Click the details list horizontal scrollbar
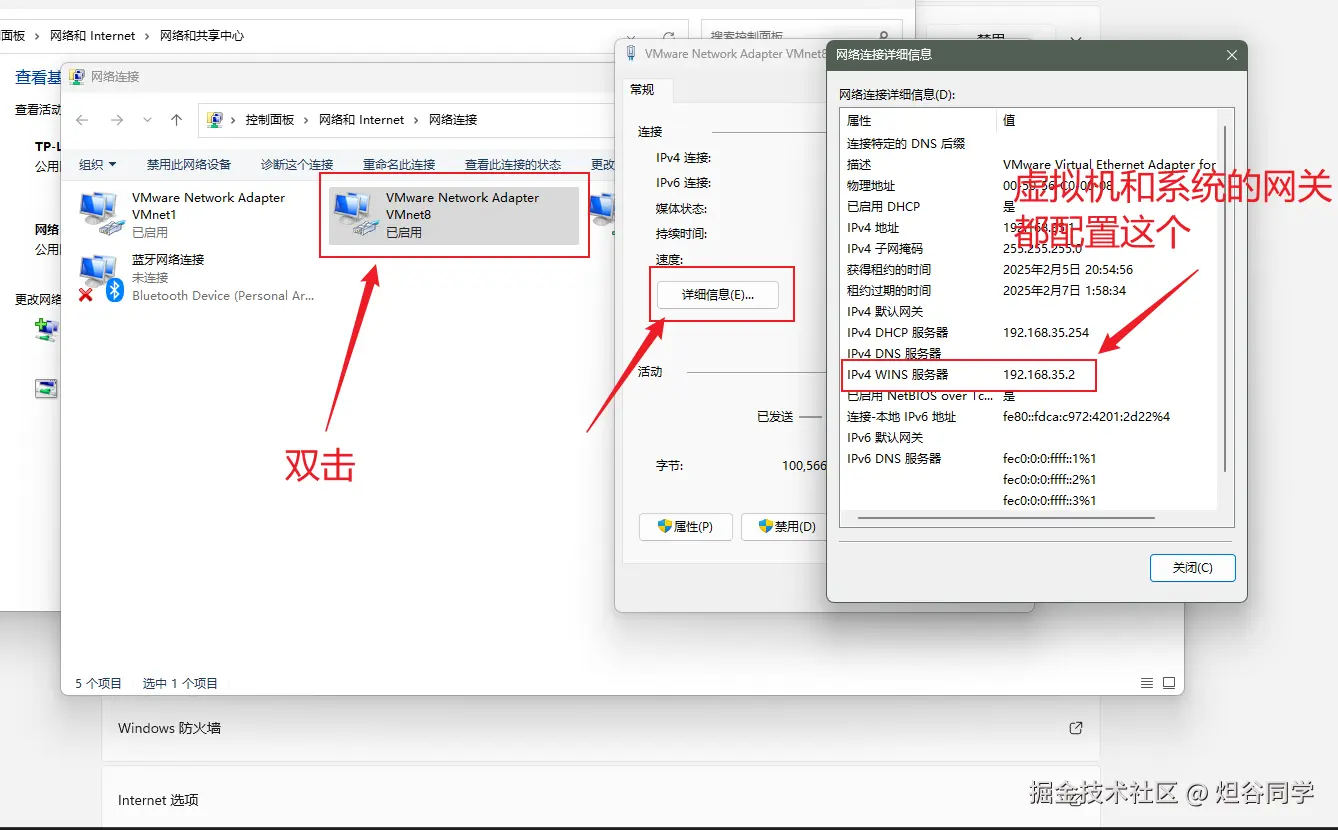 1005,518
